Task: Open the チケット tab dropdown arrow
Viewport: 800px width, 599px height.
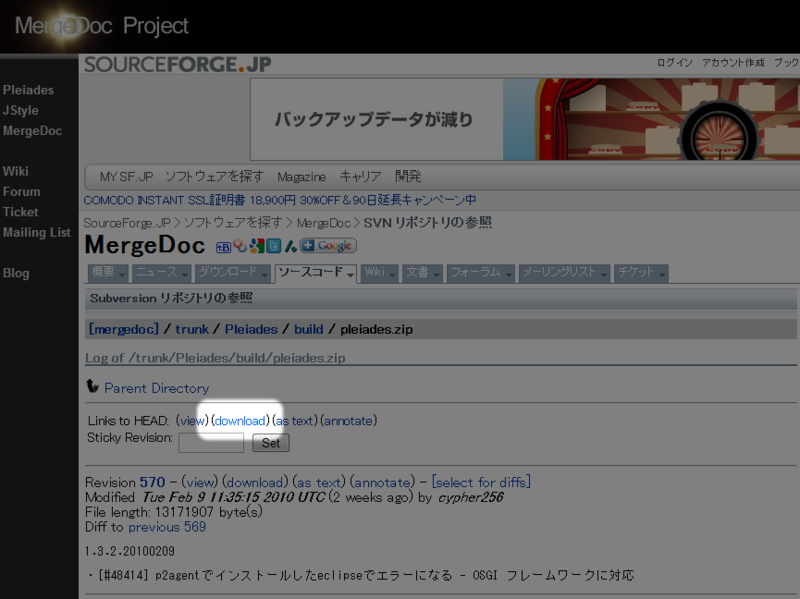Action: tap(662, 276)
